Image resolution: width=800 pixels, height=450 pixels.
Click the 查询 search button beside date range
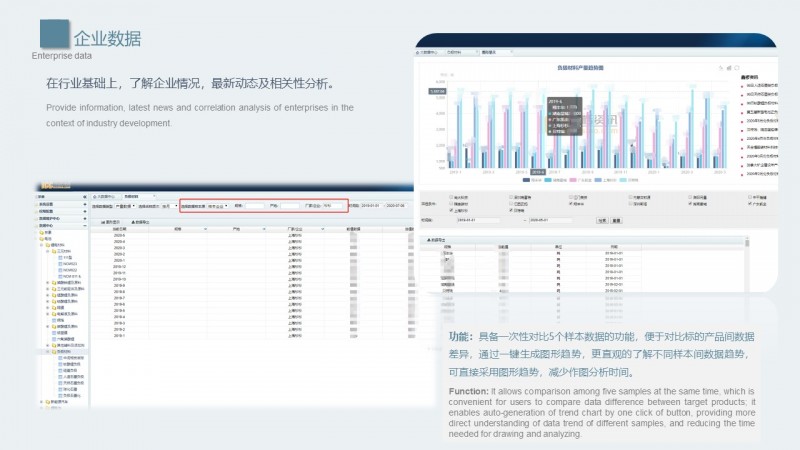click(600, 220)
